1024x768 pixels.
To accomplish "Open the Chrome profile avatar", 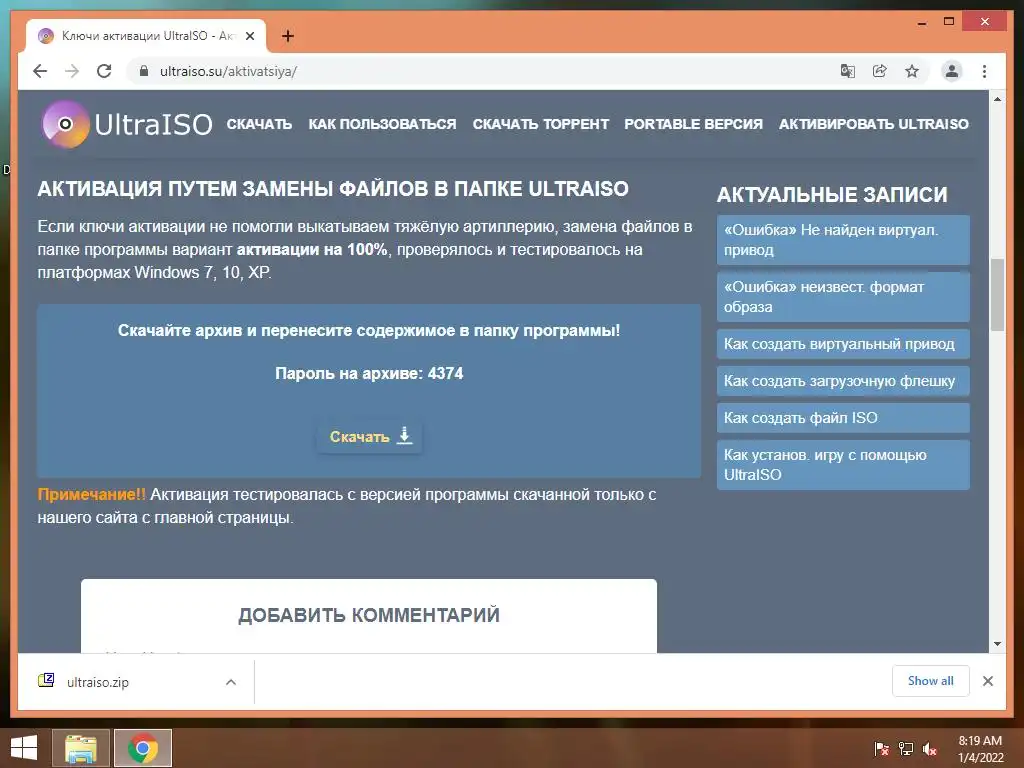I will pos(952,71).
